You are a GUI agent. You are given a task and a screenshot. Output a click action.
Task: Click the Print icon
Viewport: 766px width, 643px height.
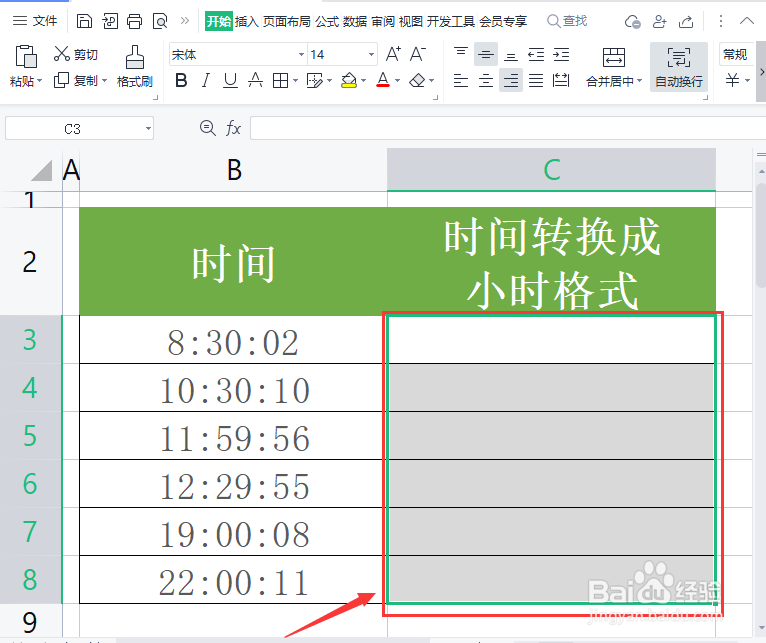pos(134,21)
